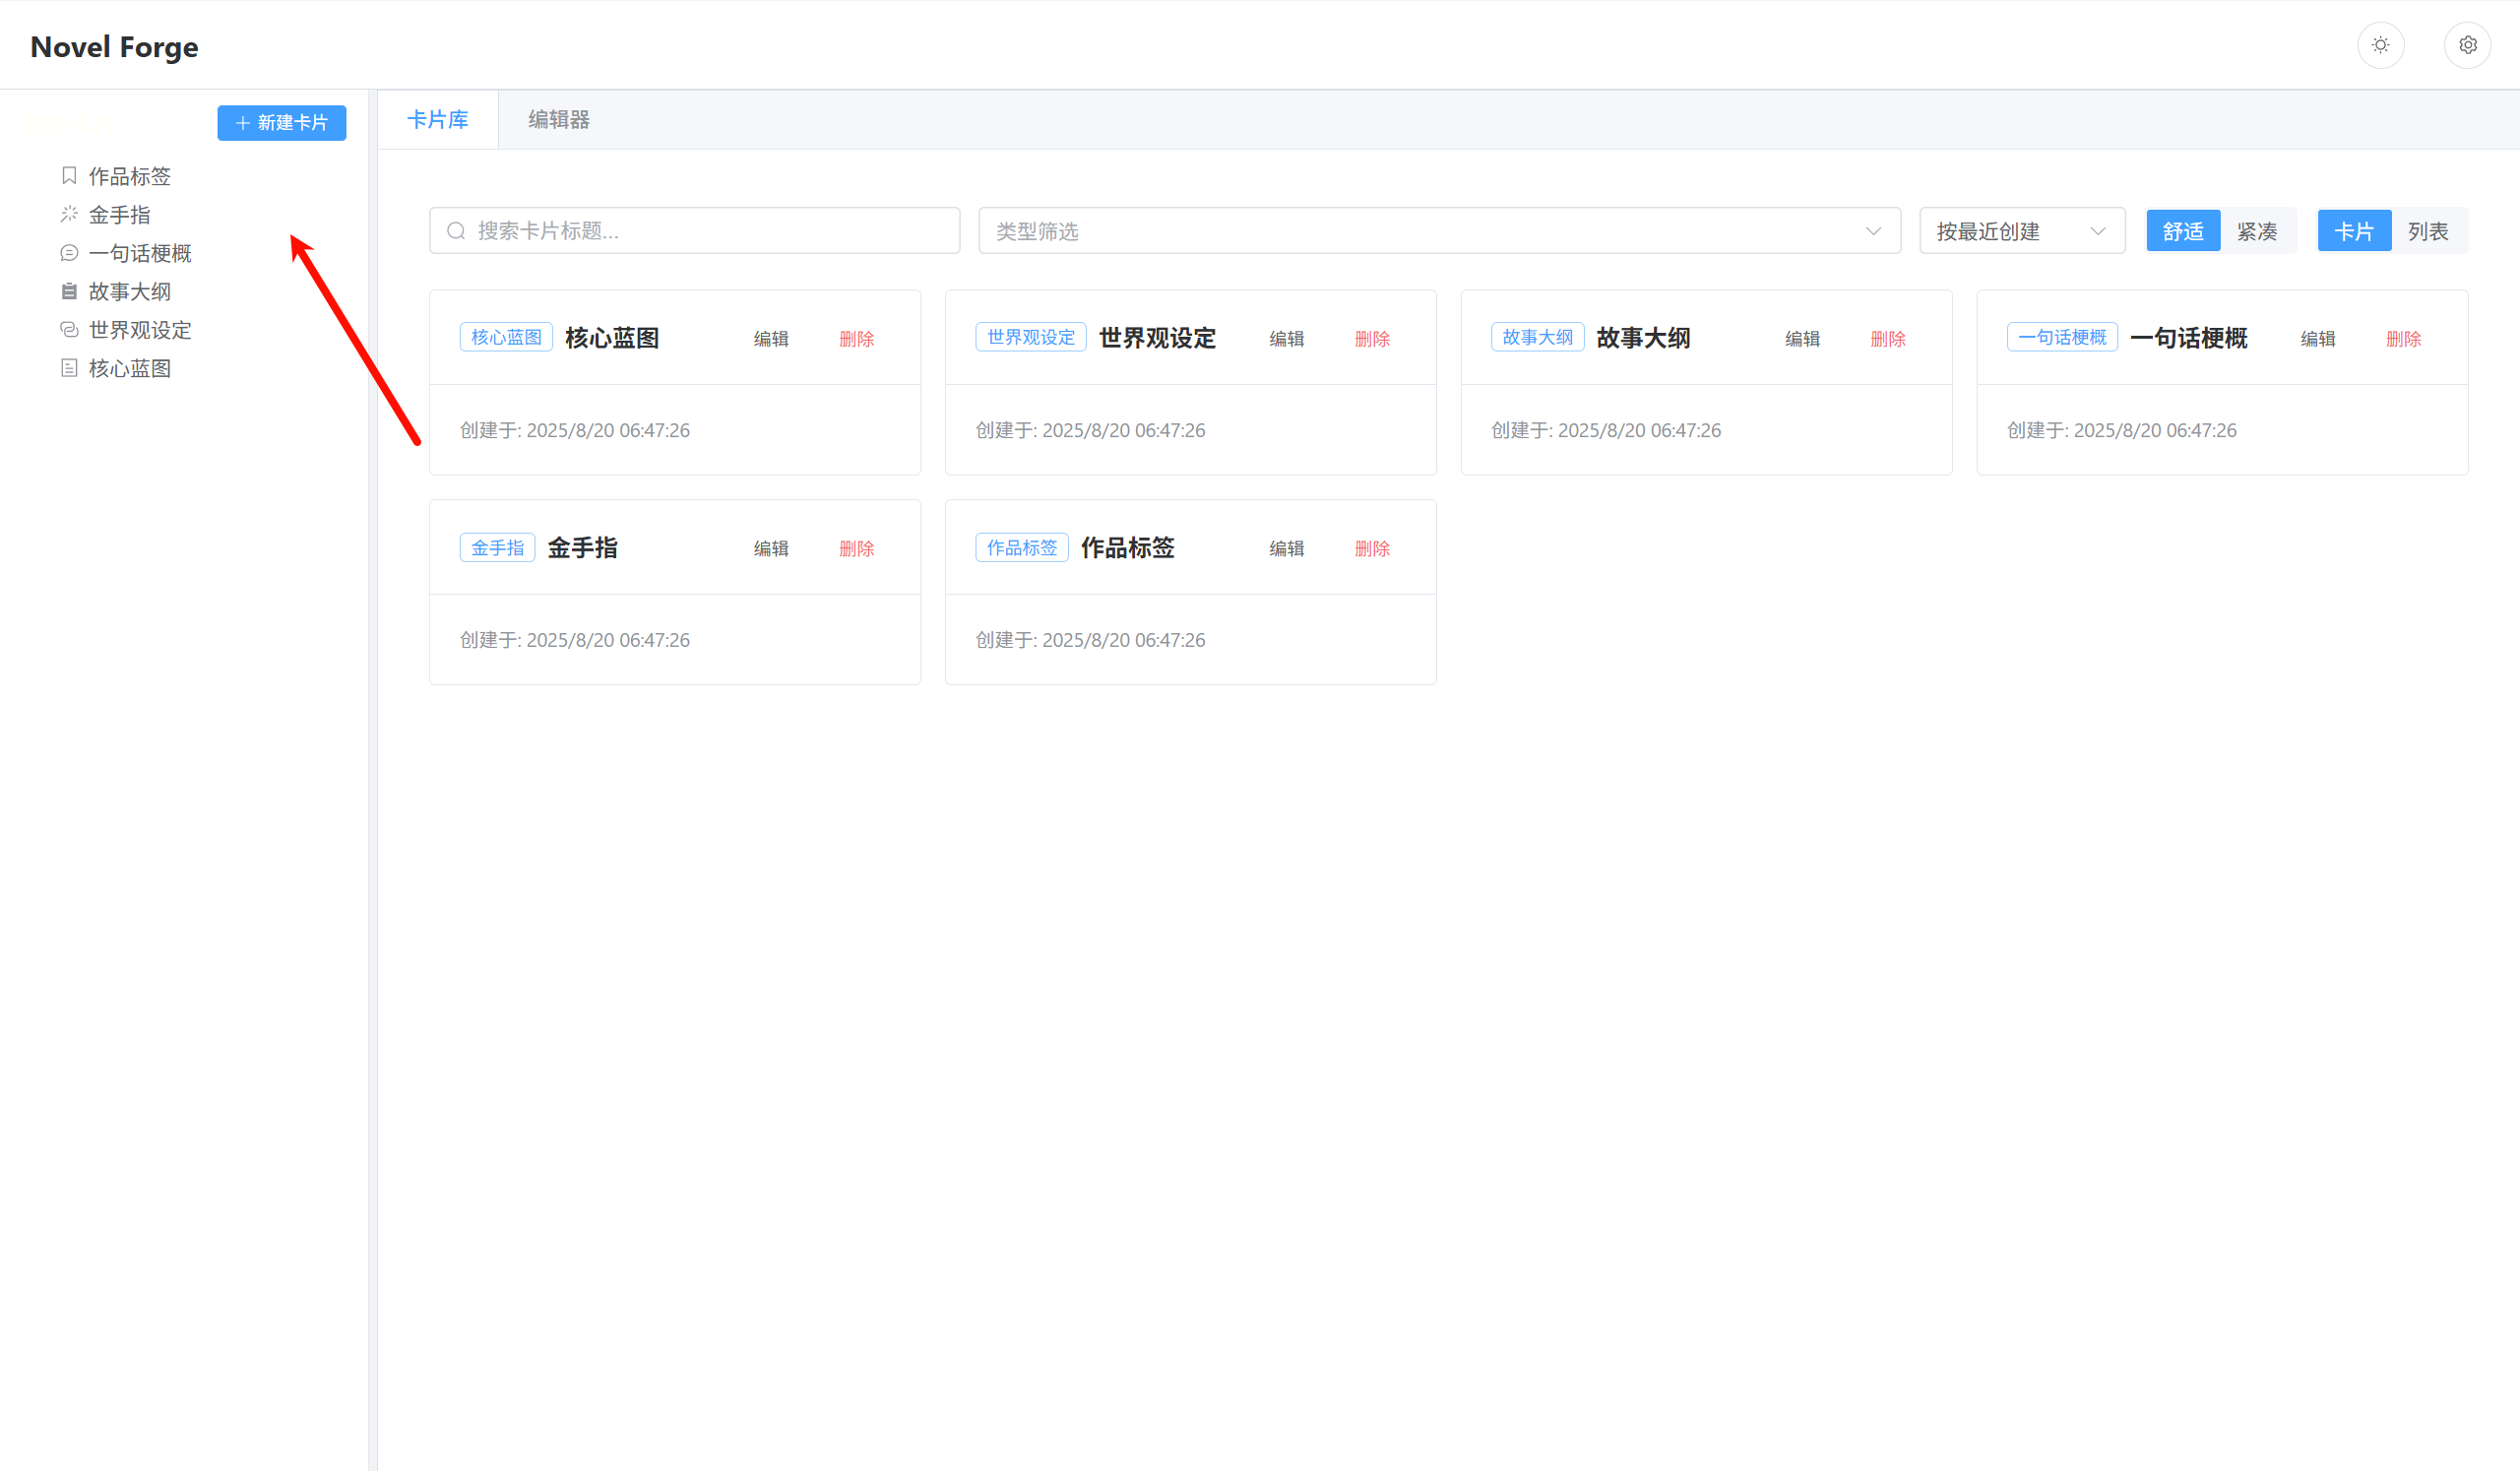Expand the 类型筛选 dropdown
The height and width of the screenshot is (1471, 2520).
[1439, 231]
